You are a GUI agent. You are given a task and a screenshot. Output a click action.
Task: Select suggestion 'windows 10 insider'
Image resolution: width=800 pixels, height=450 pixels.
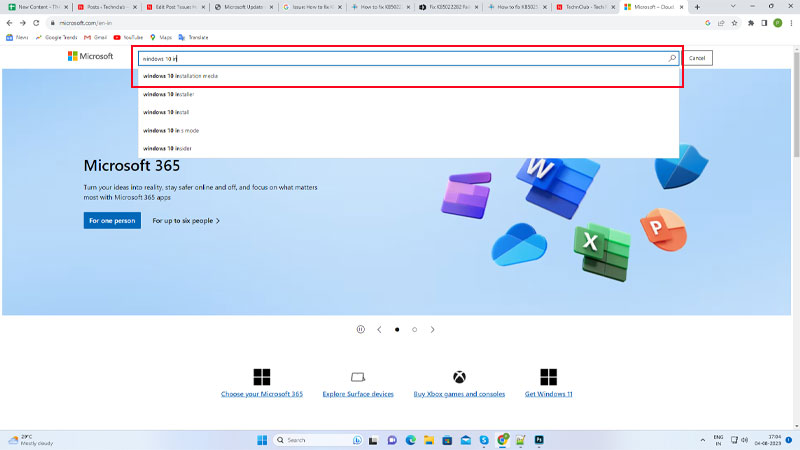click(x=408, y=148)
